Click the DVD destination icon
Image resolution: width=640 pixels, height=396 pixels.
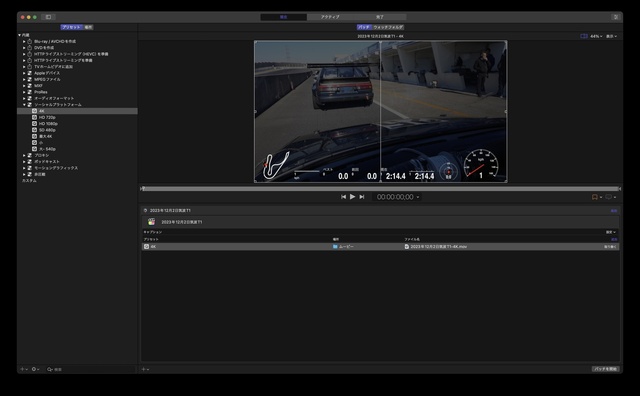[29, 48]
